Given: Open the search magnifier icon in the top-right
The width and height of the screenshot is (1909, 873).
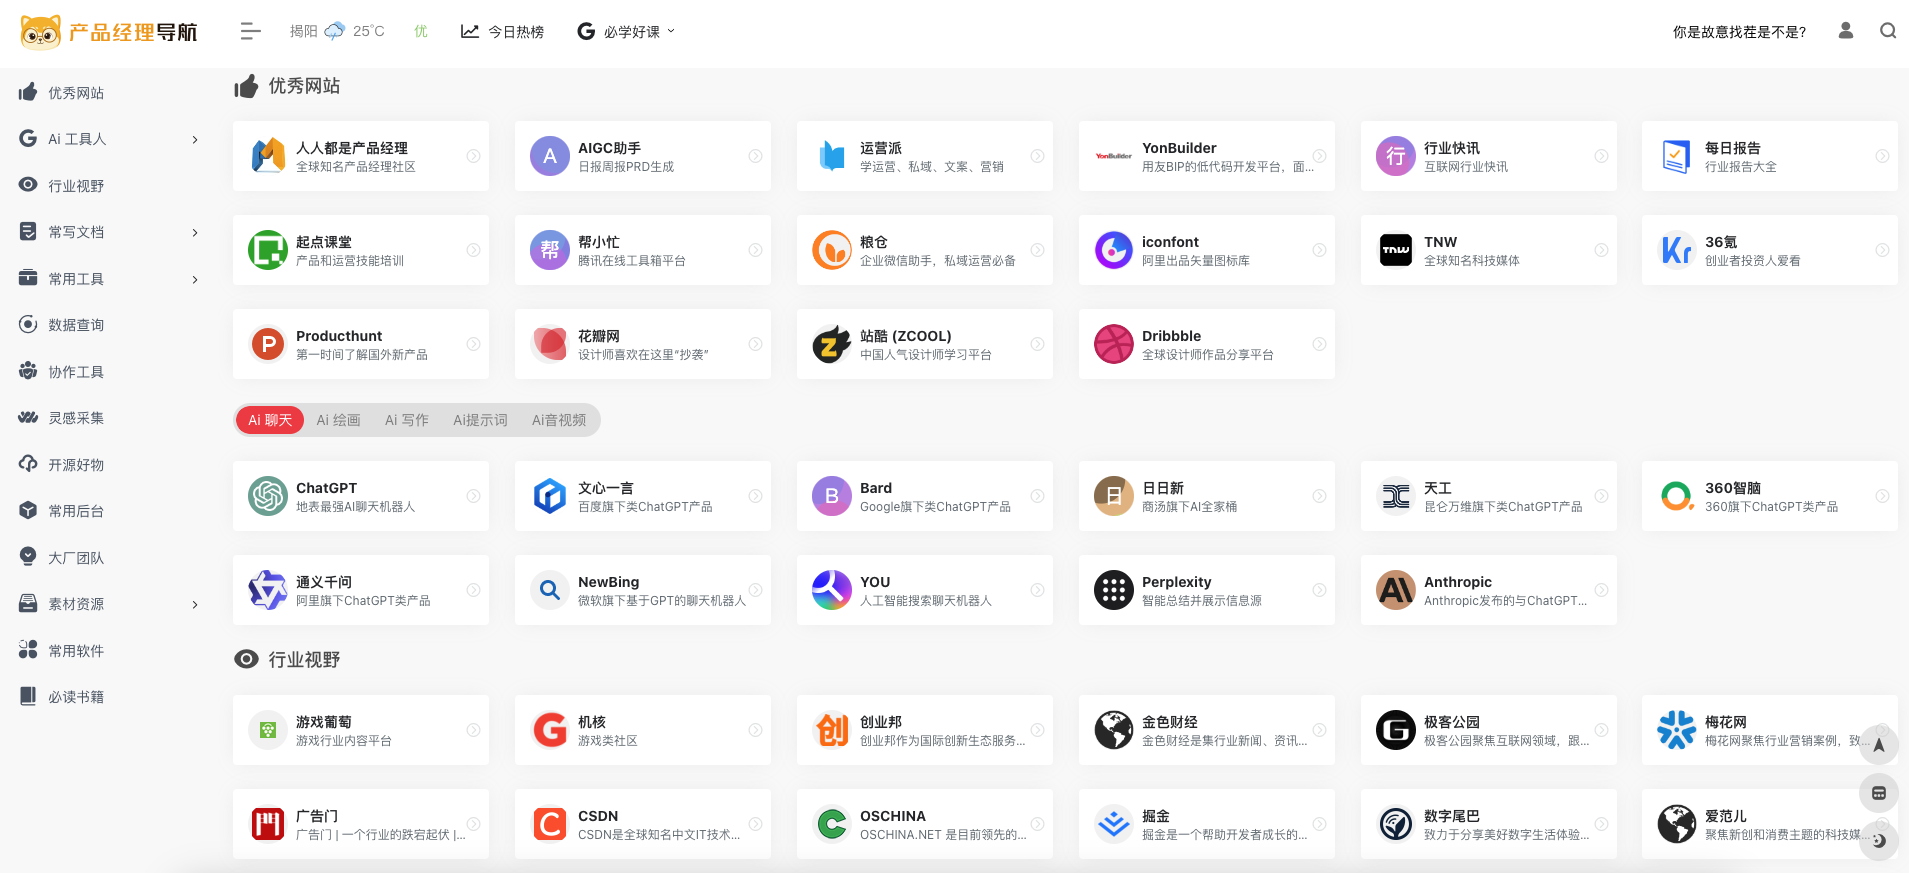Looking at the screenshot, I should 1888,31.
